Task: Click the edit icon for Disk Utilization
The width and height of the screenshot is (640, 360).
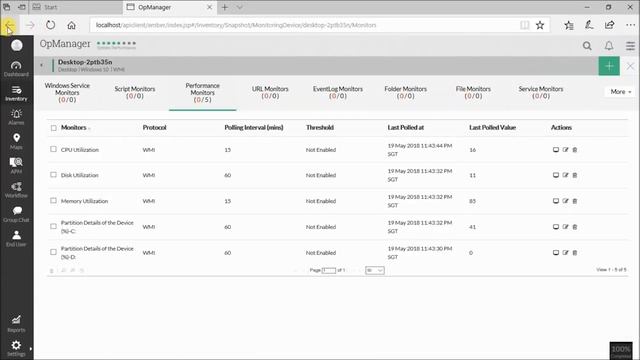Action: point(565,175)
